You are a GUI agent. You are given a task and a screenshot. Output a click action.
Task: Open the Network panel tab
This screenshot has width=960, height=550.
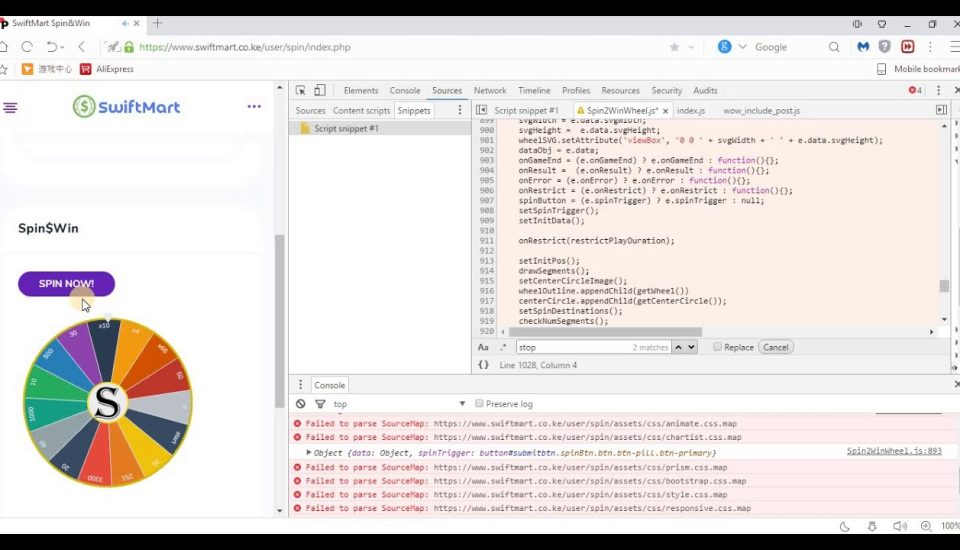[490, 91]
